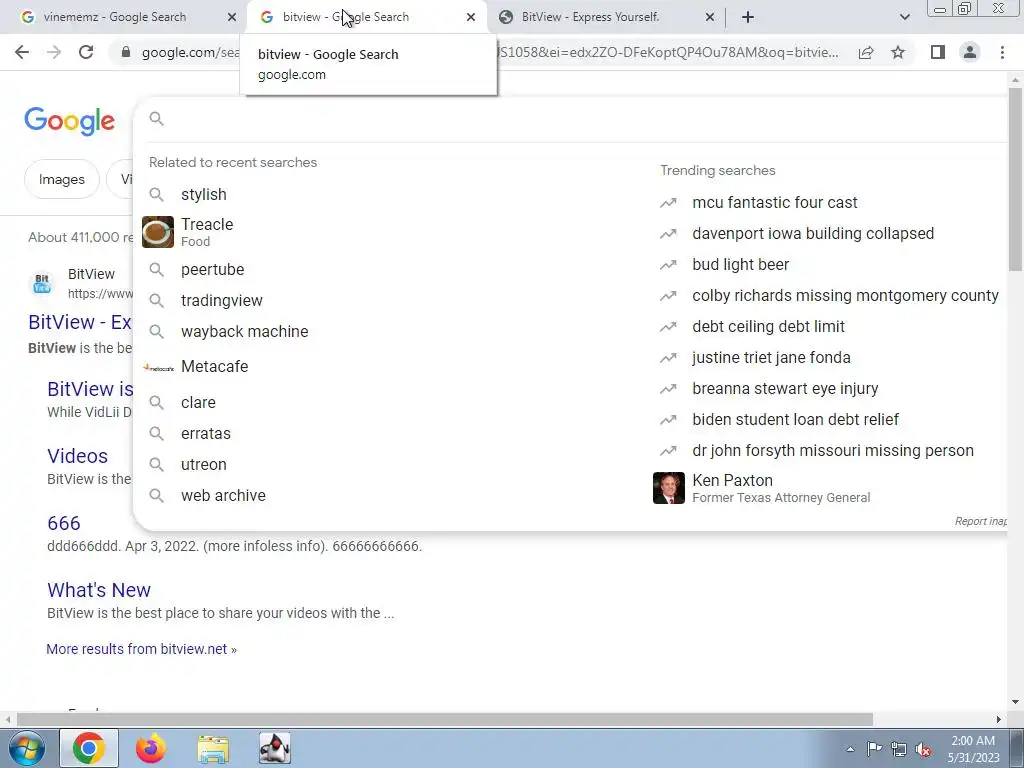1024x768 pixels.
Task: Select 'colby richards missing montgomery county'
Action: (x=845, y=295)
